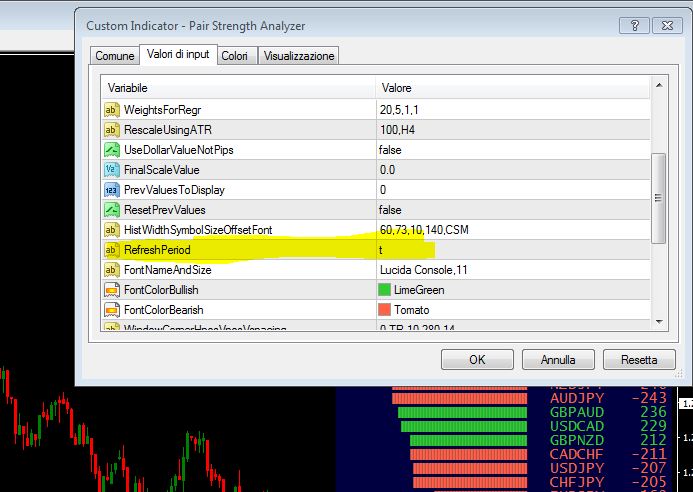Viewport: 693px width, 492px height.
Task: Click the double-type icon beside FinalScaleValue
Action: pyautogui.click(x=111, y=170)
